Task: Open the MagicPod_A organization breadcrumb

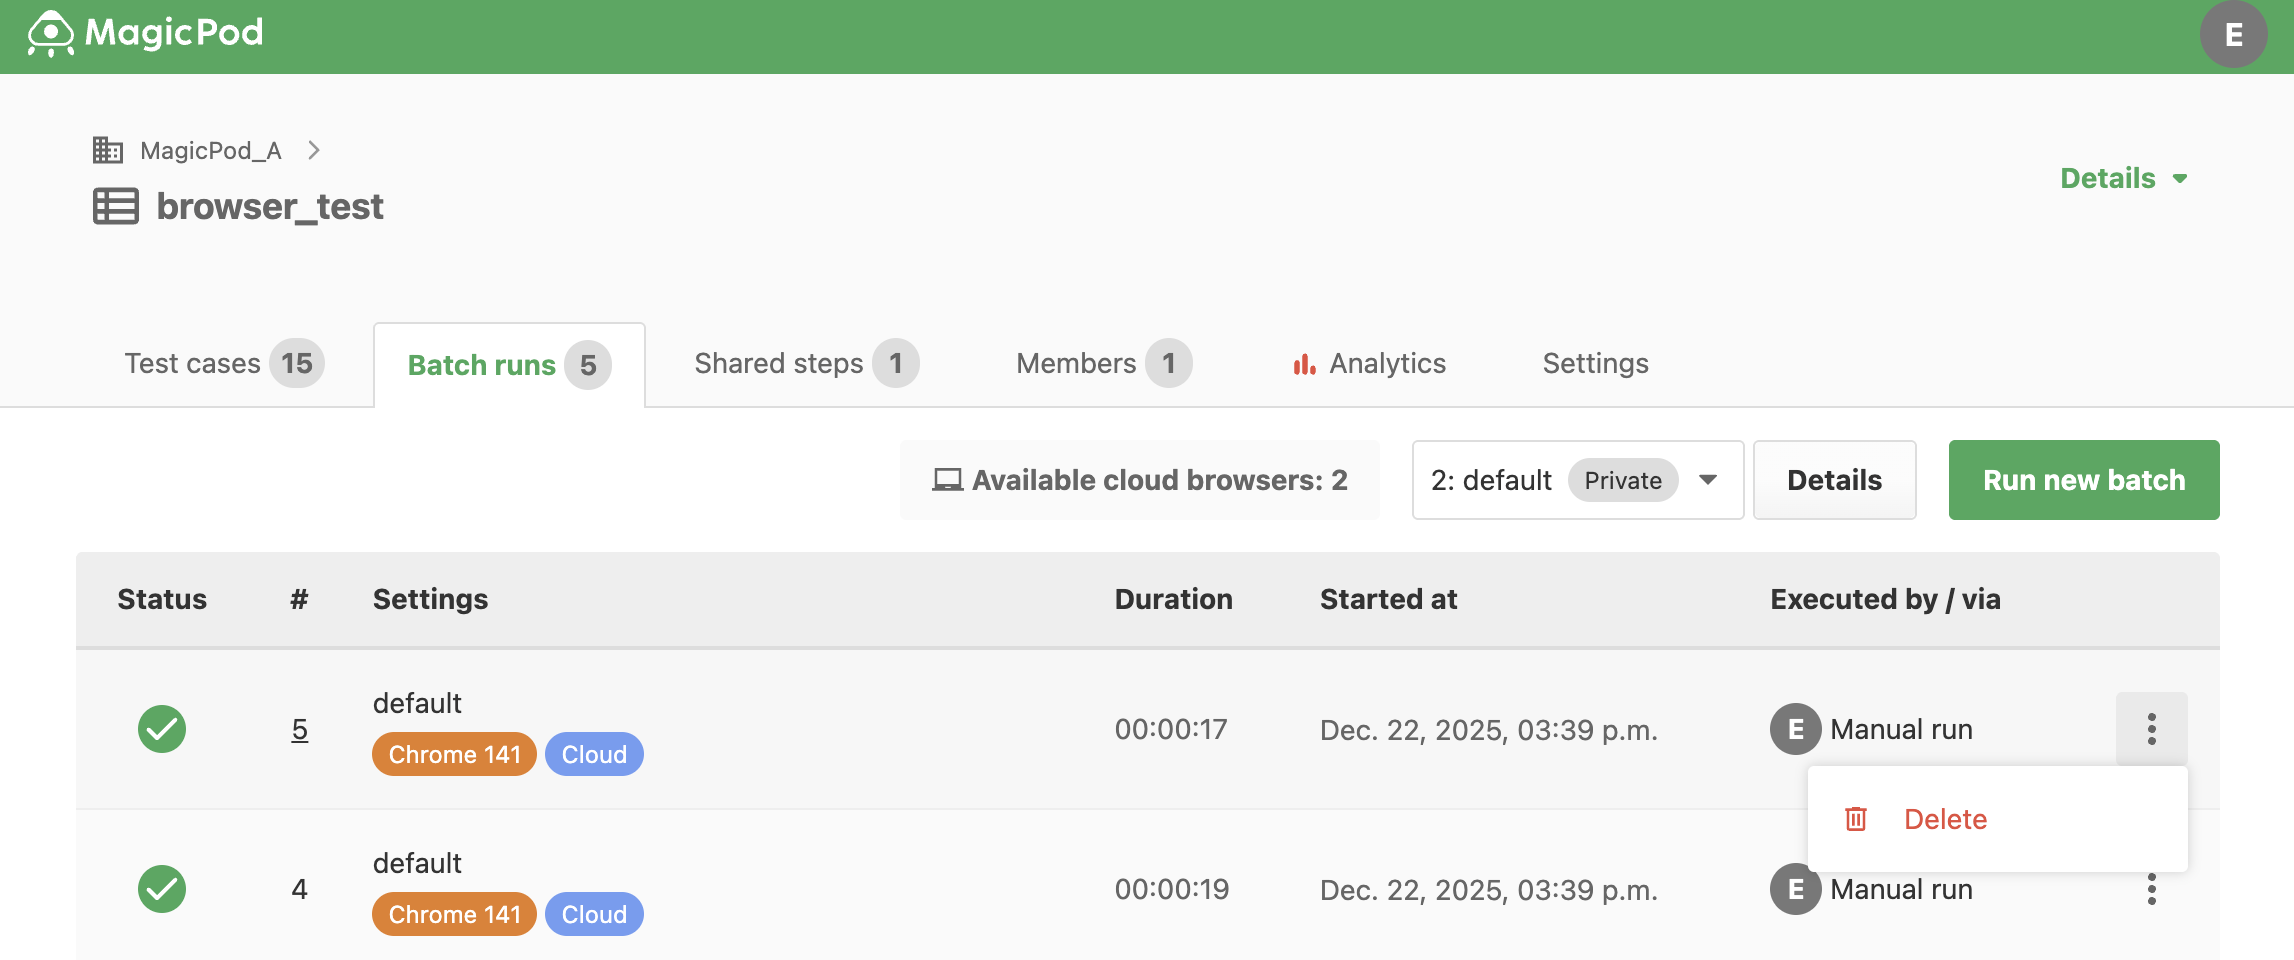Action: [210, 150]
